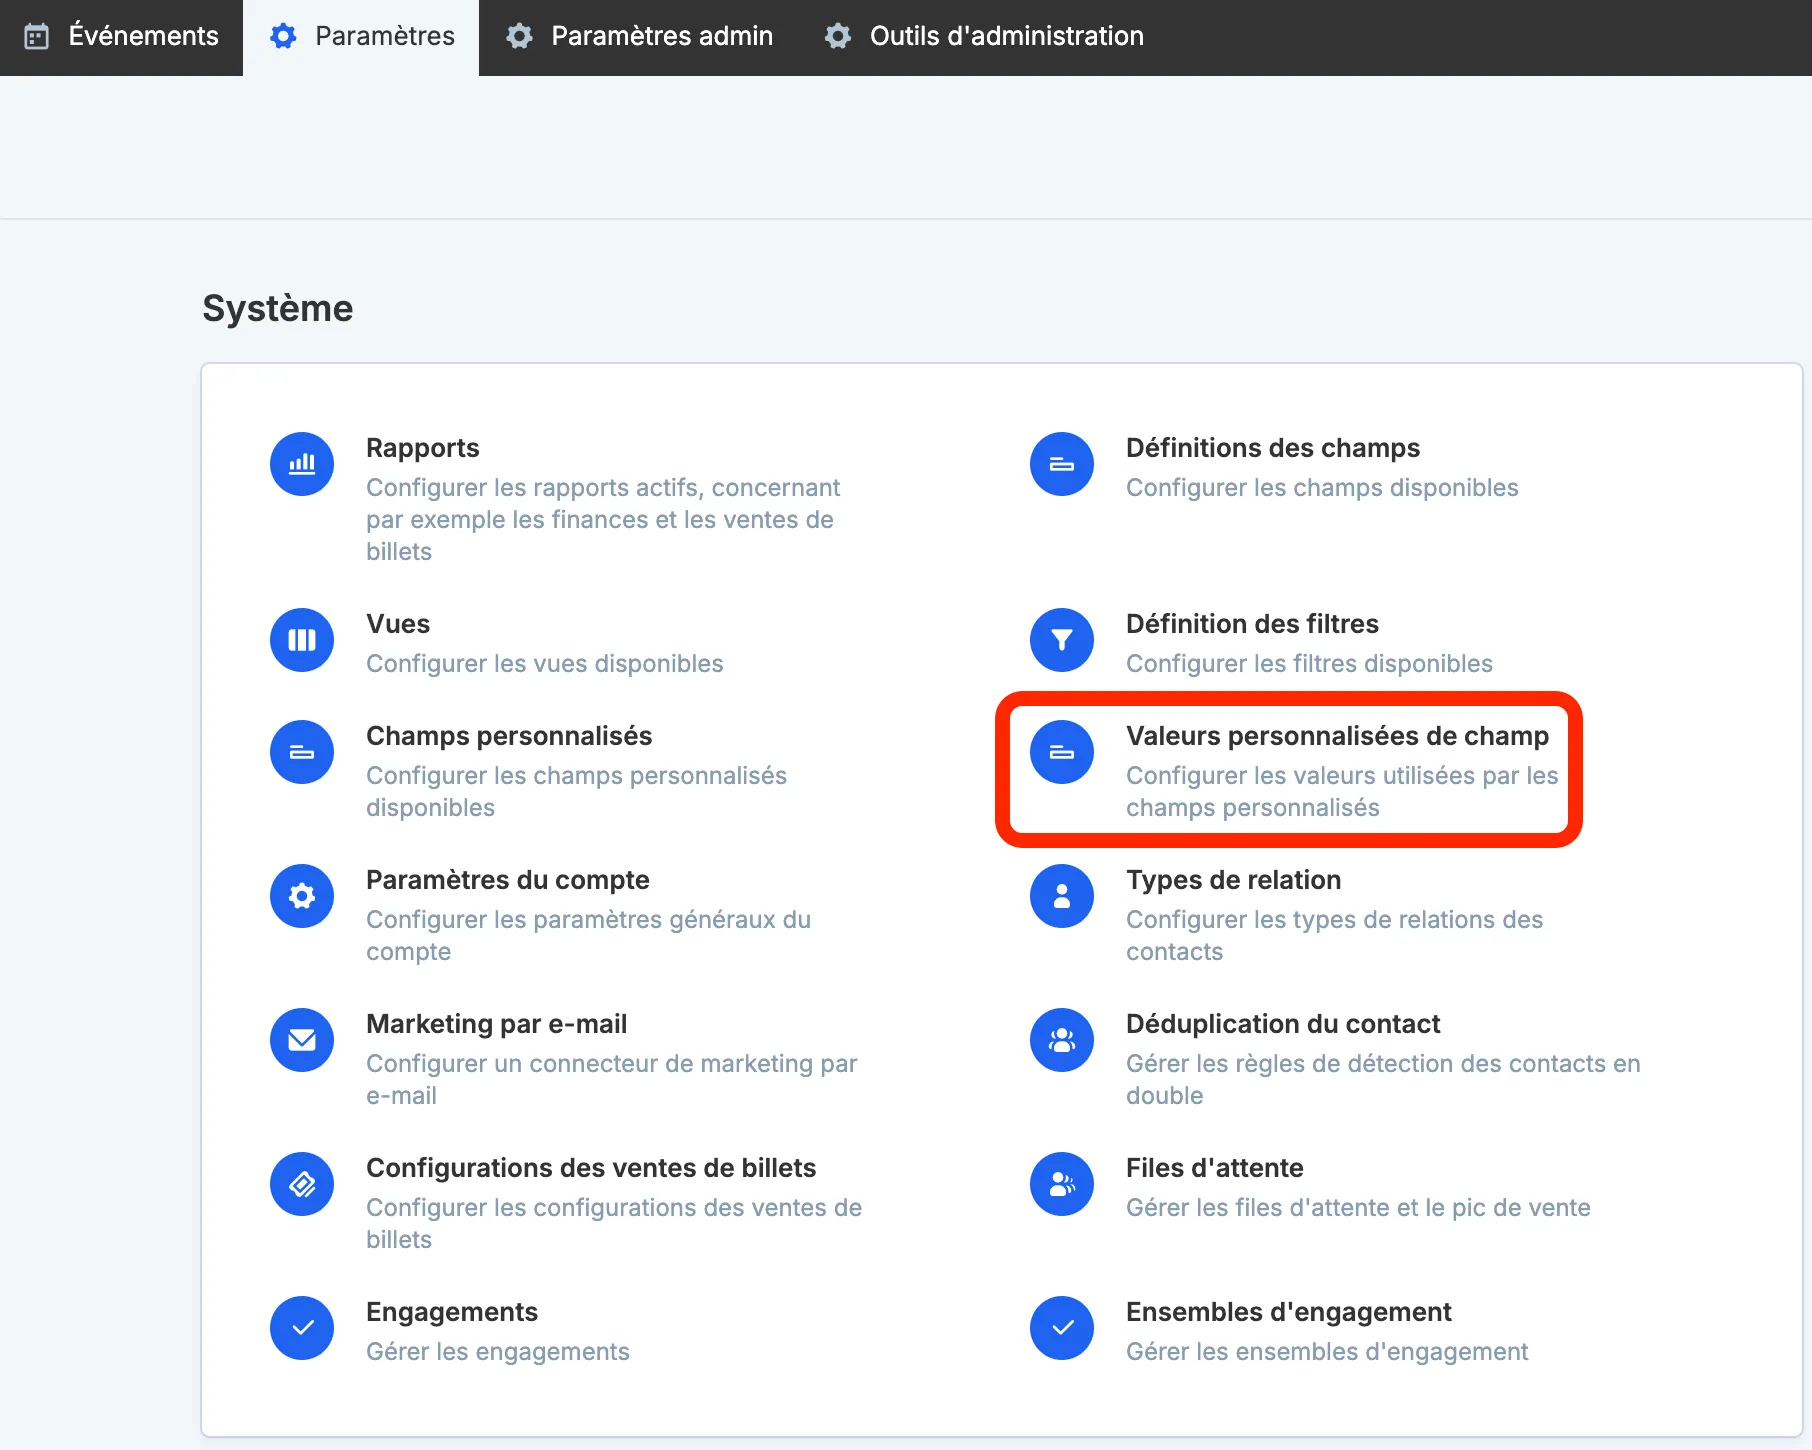Viewport: 1812px width, 1450px height.
Task: Click 'Gérer les ensembles d'engagement' text
Action: coord(1327,1352)
